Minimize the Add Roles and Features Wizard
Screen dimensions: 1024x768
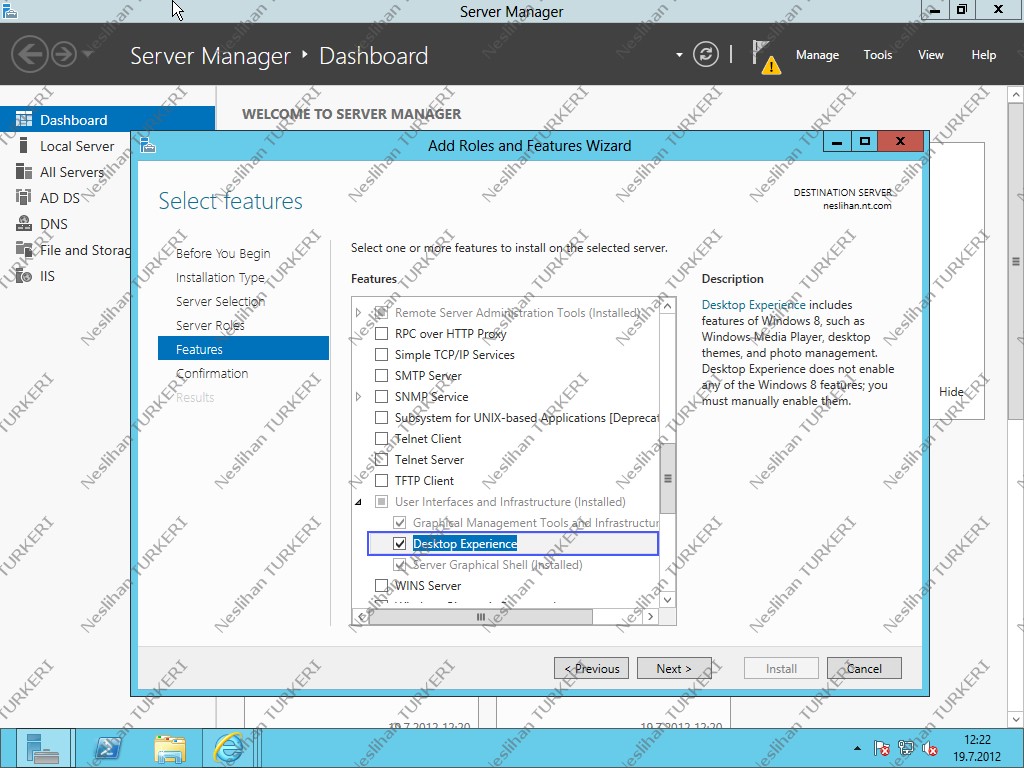(x=837, y=141)
